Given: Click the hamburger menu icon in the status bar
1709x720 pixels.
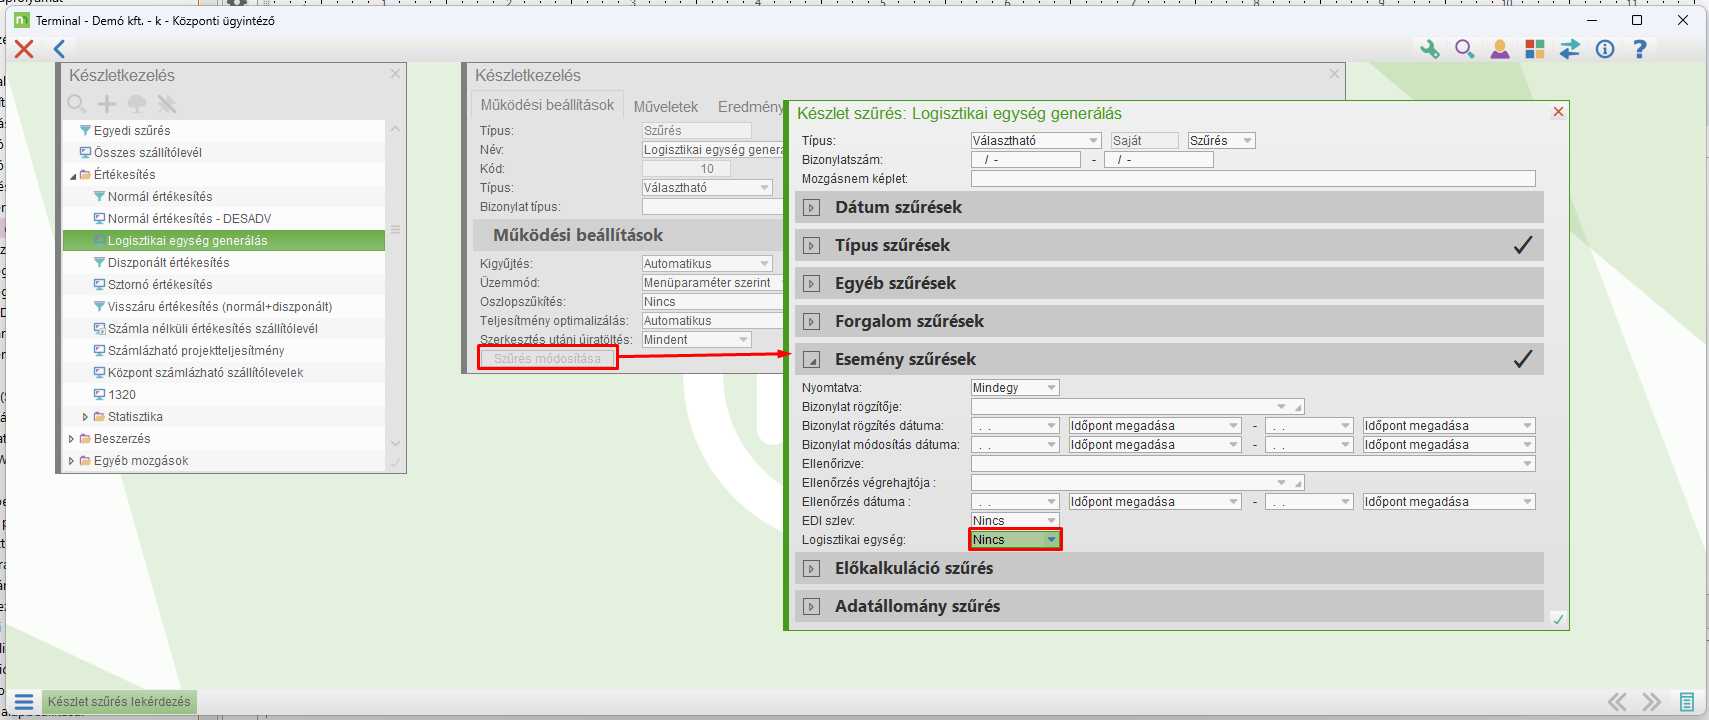Looking at the screenshot, I should coord(24,702).
